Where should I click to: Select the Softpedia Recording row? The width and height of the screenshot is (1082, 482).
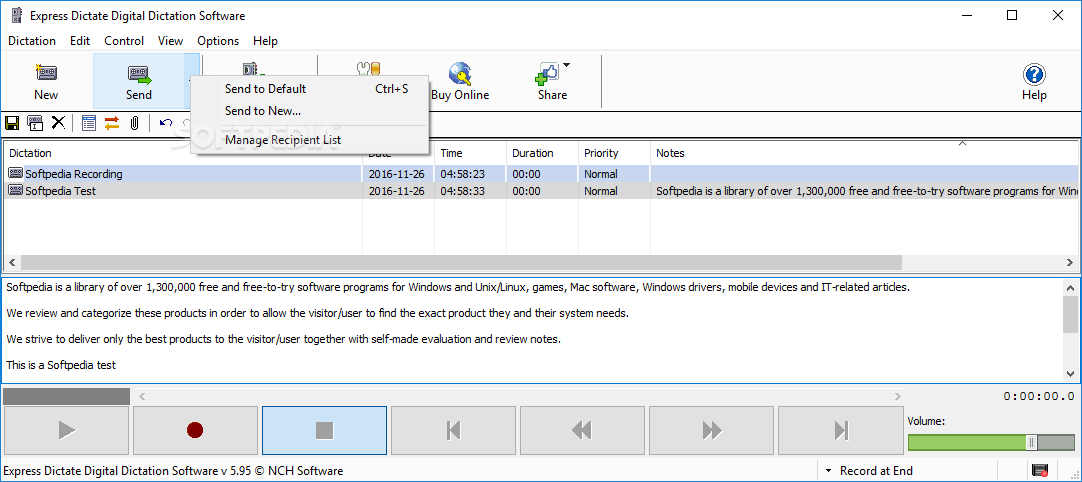tap(541, 174)
